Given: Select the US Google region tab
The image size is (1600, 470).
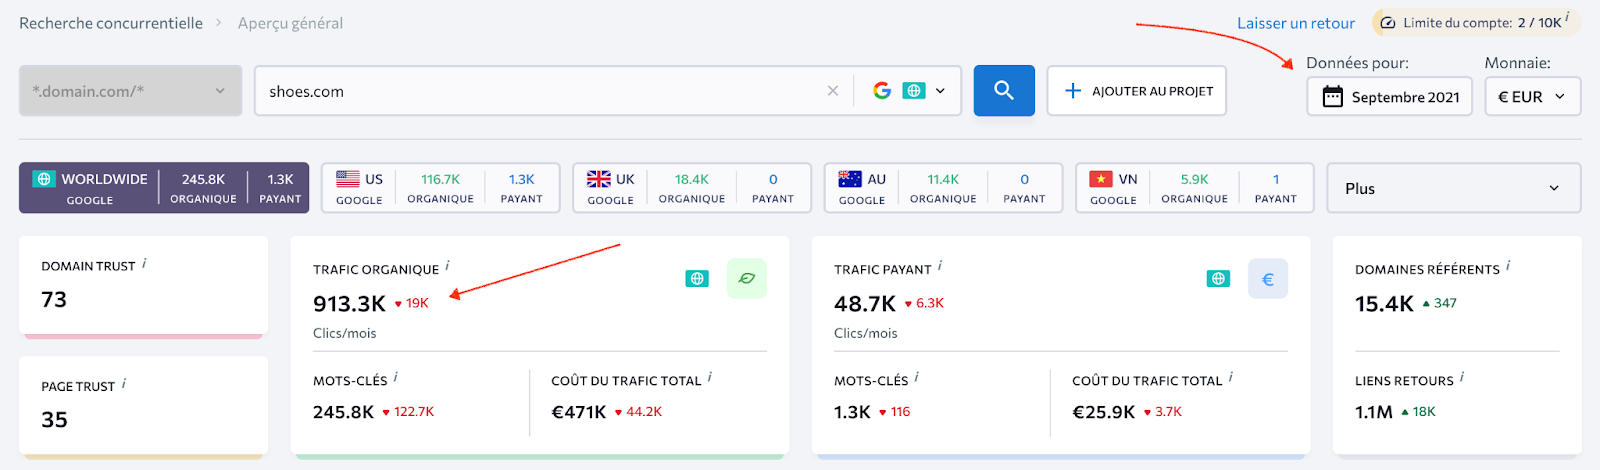Looking at the screenshot, I should point(442,188).
